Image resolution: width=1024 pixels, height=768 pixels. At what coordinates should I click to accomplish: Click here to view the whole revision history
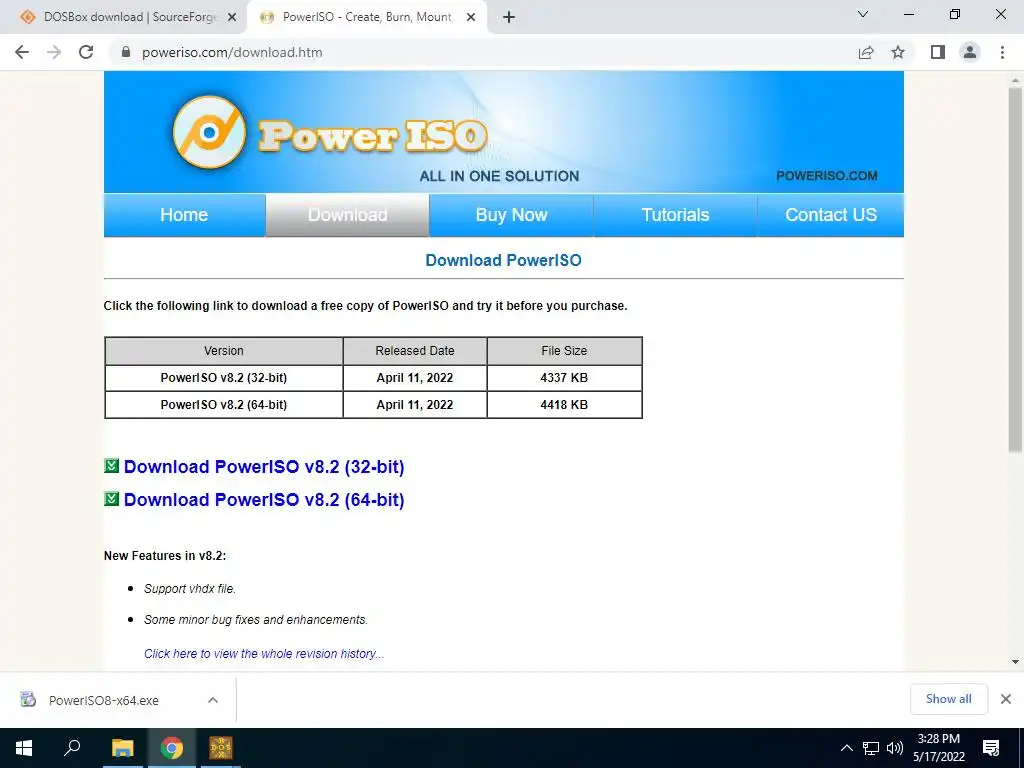(x=264, y=654)
